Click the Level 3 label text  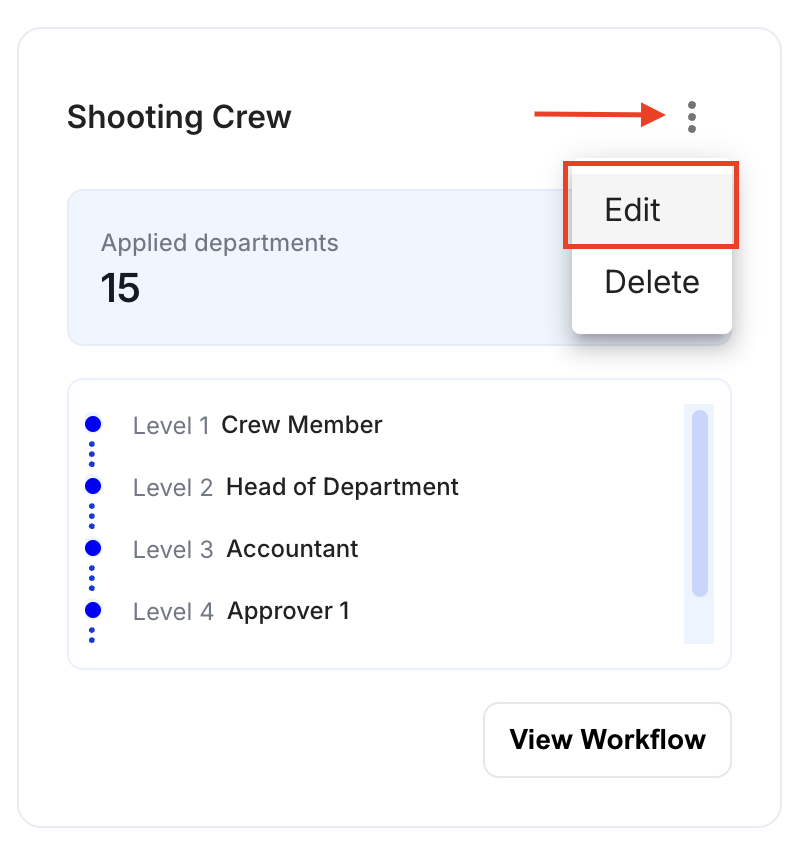coord(173,549)
